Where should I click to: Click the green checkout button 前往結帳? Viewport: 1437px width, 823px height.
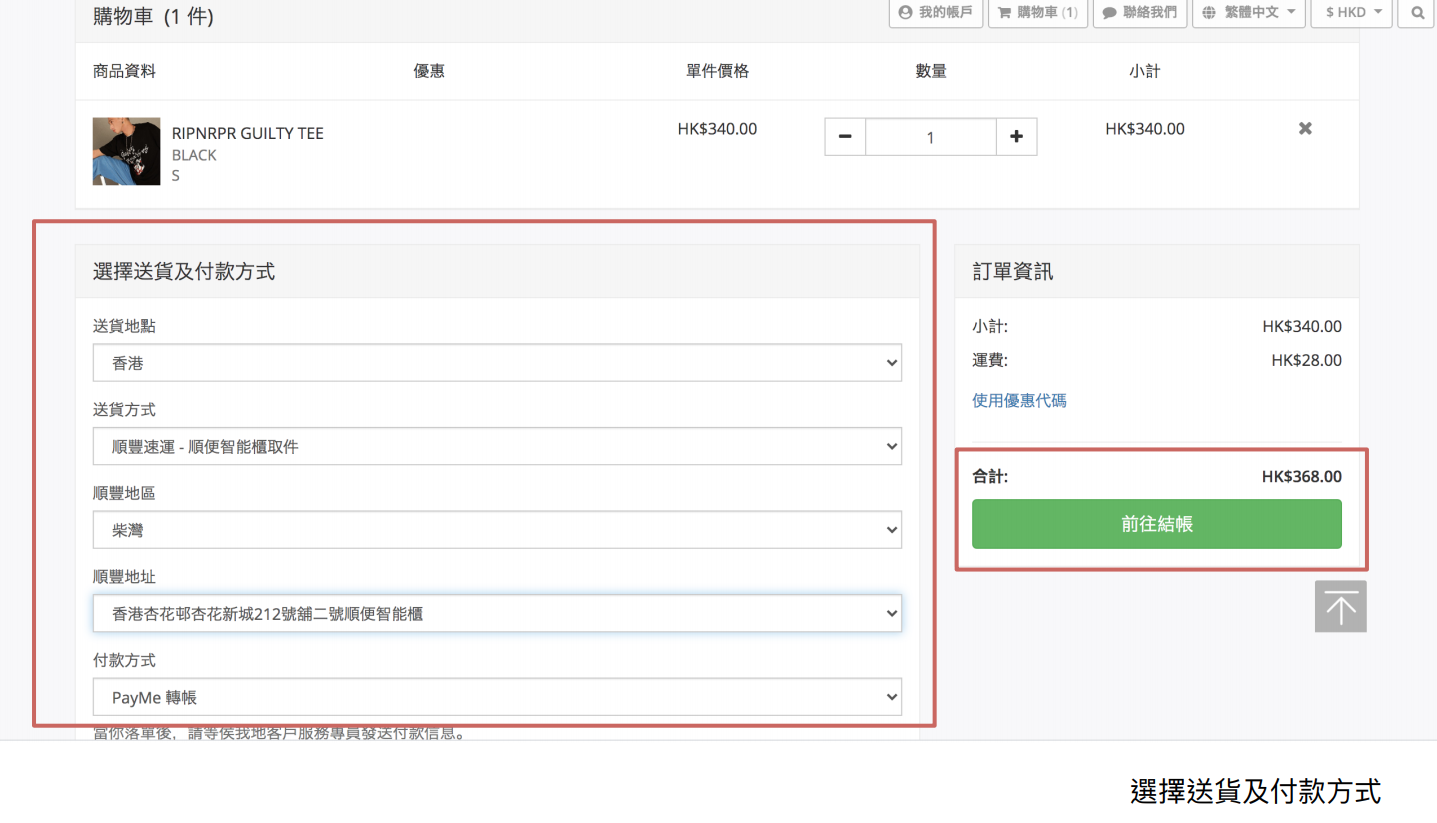click(1156, 524)
